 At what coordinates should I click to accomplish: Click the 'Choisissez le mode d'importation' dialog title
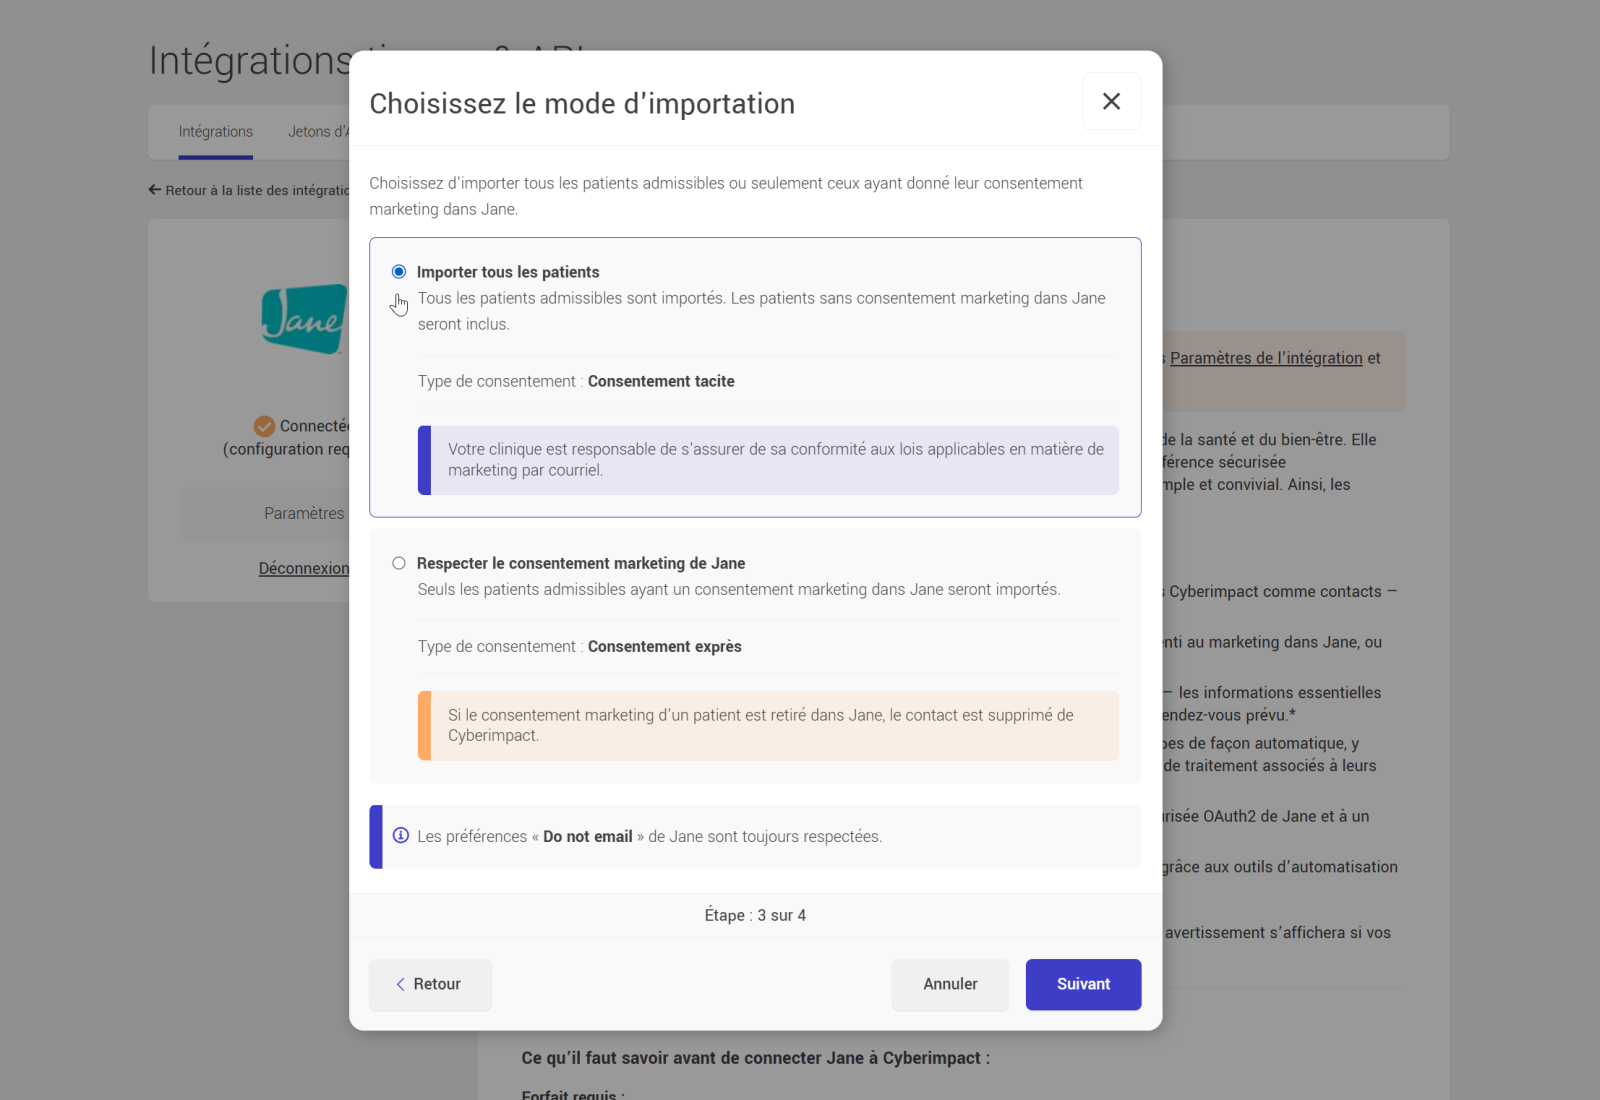tap(582, 104)
